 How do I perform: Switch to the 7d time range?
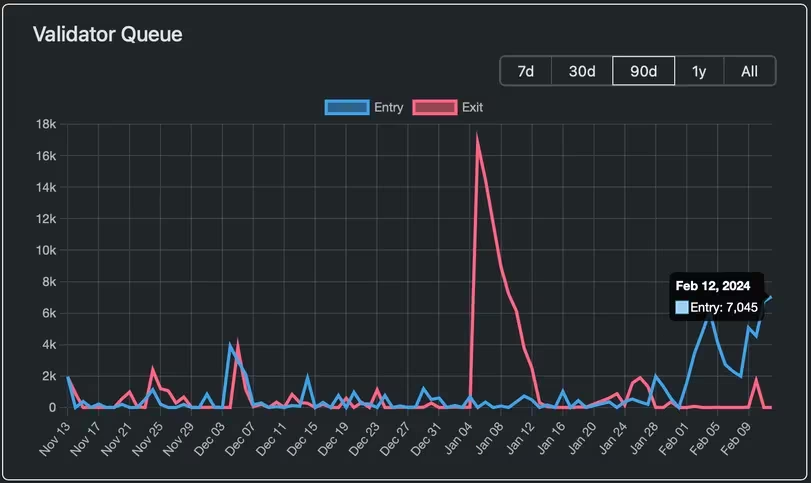[x=525, y=71]
